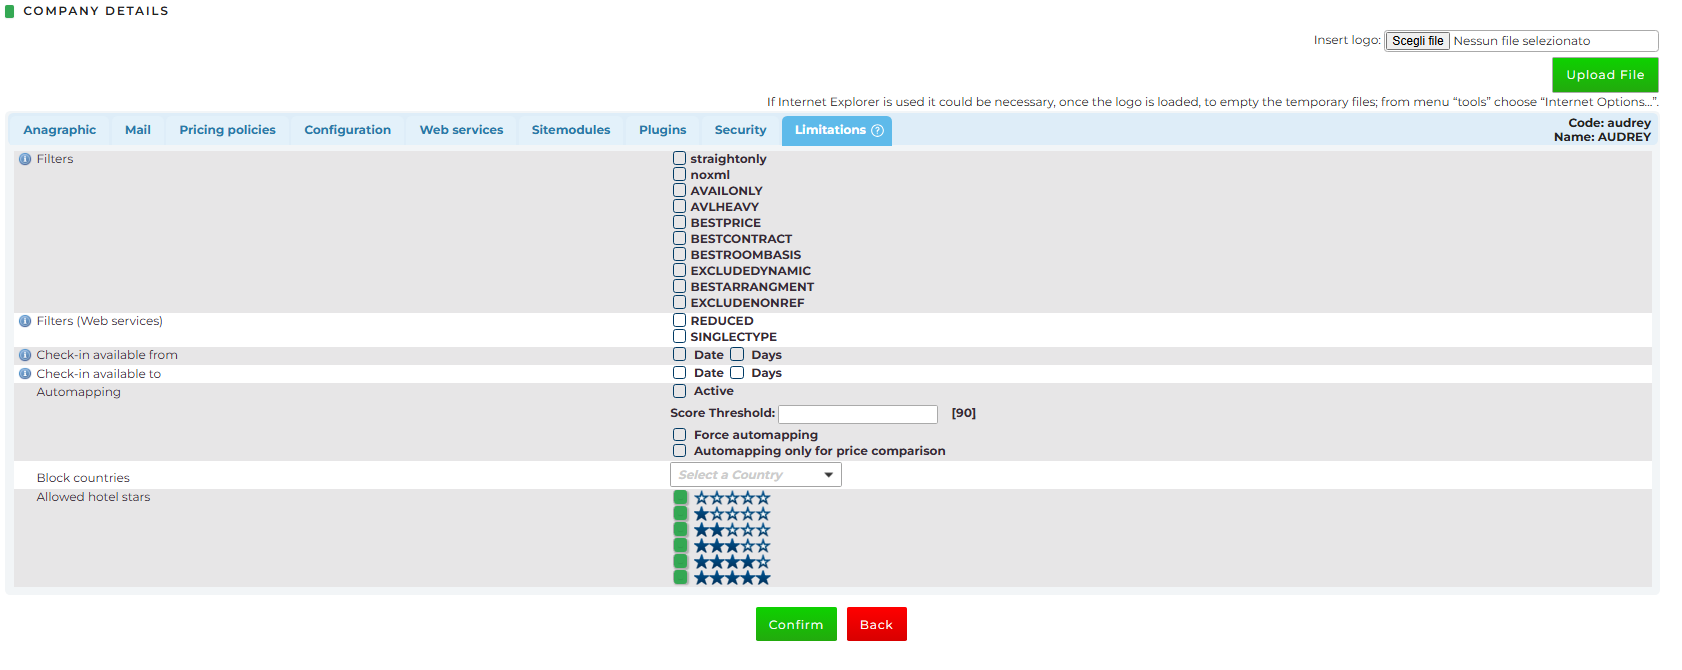The width and height of the screenshot is (1682, 670).
Task: Enable the REDUCED web services filter
Action: (x=680, y=320)
